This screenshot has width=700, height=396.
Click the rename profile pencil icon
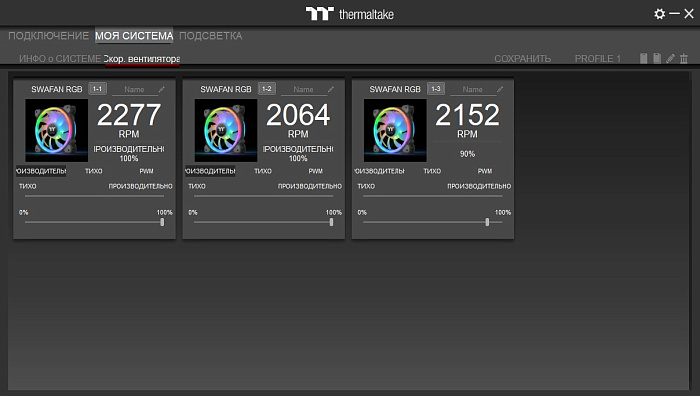pyautogui.click(x=670, y=58)
